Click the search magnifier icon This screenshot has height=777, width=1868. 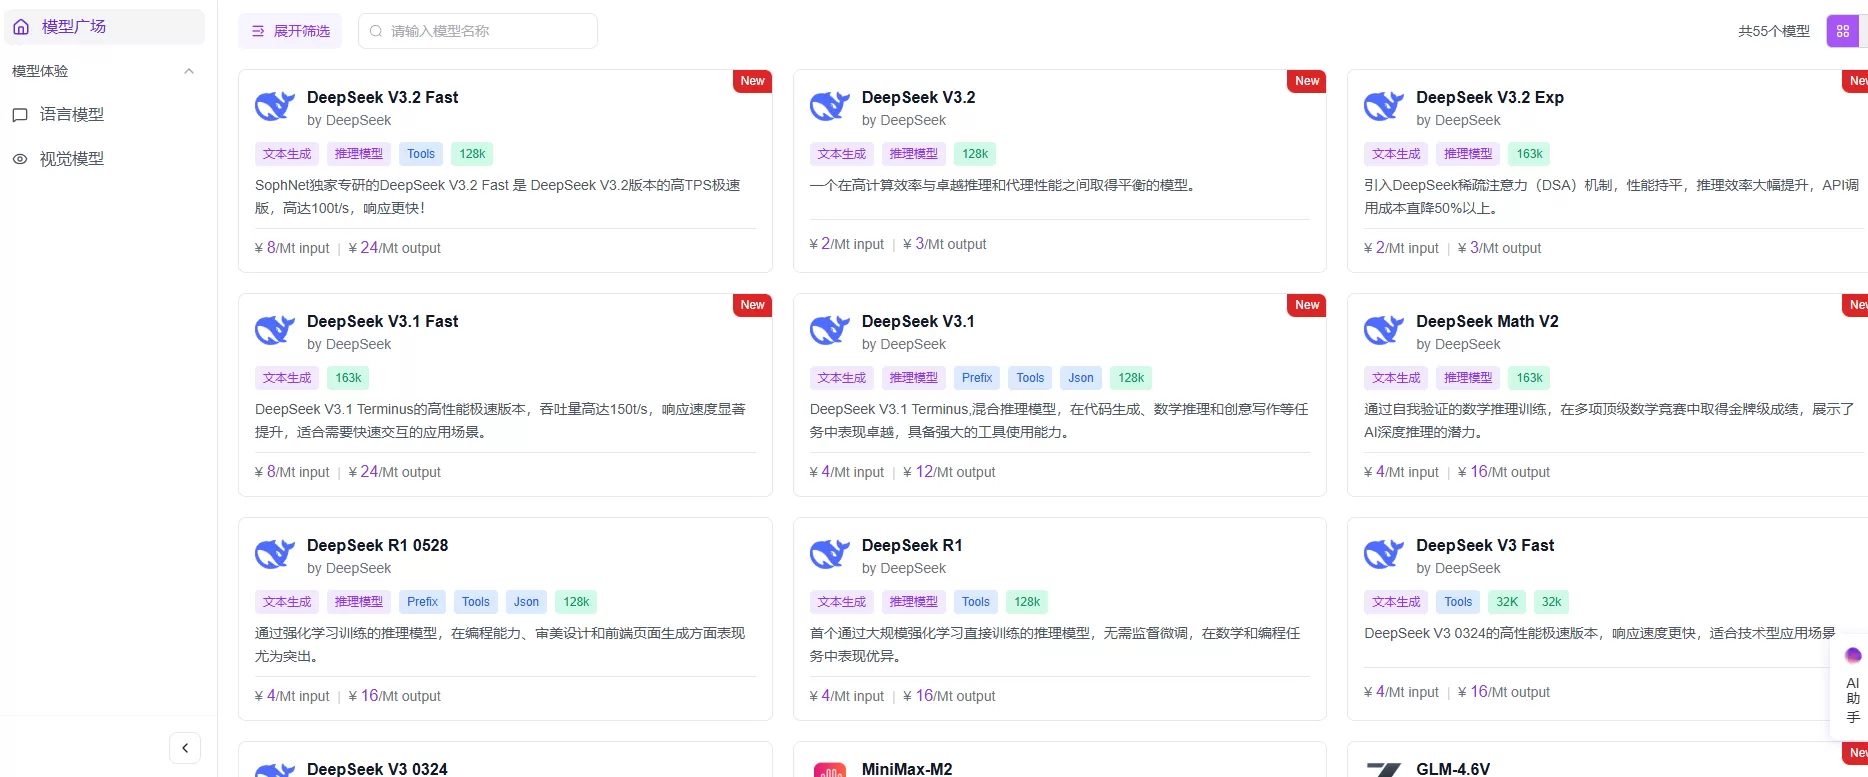pos(376,31)
